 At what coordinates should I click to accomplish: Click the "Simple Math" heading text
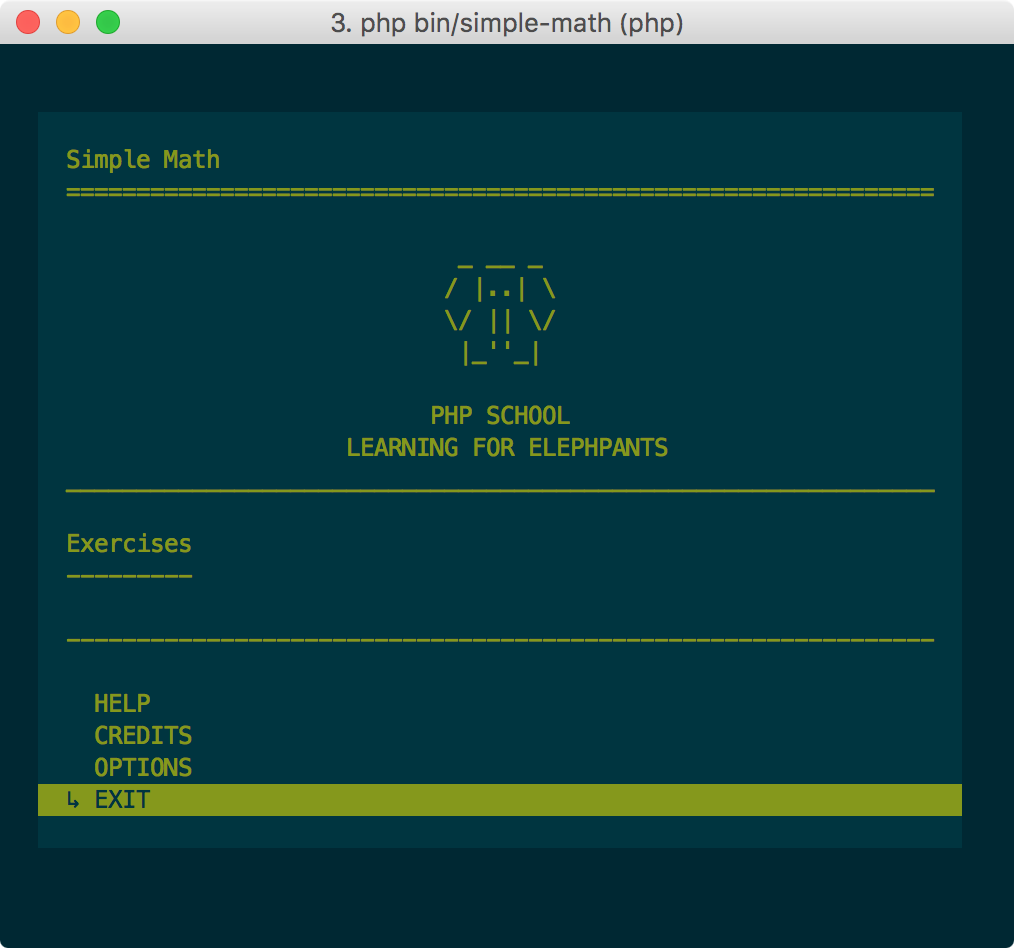point(143,160)
